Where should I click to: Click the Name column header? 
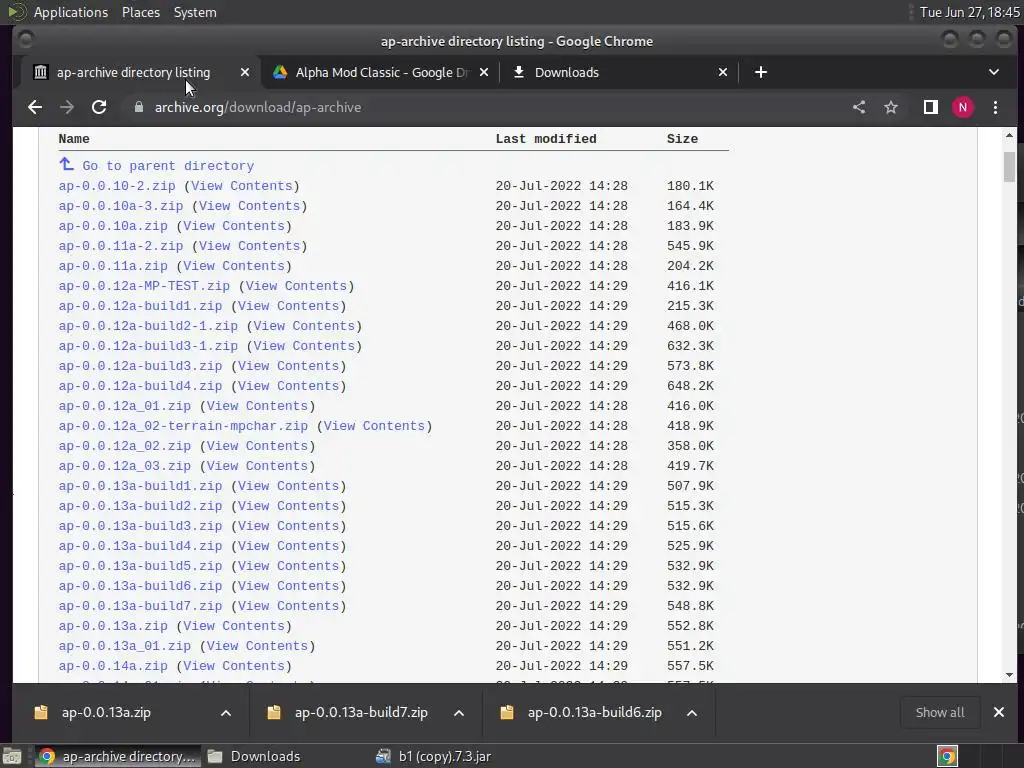pyautogui.click(x=74, y=139)
